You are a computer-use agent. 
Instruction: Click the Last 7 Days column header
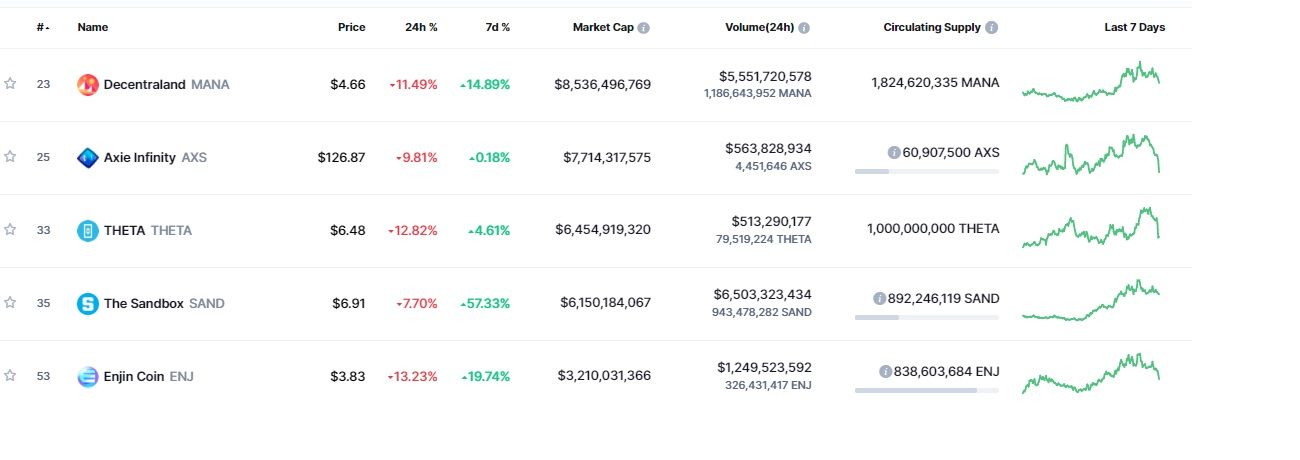(x=1134, y=28)
